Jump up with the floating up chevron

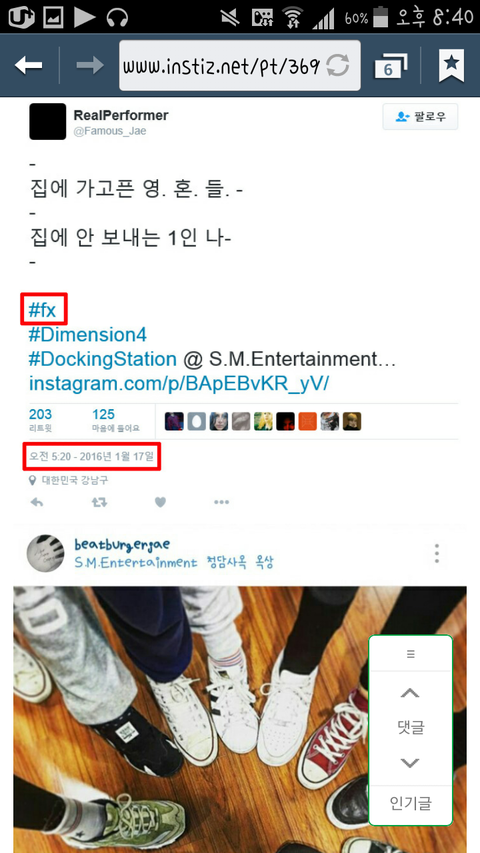point(410,693)
